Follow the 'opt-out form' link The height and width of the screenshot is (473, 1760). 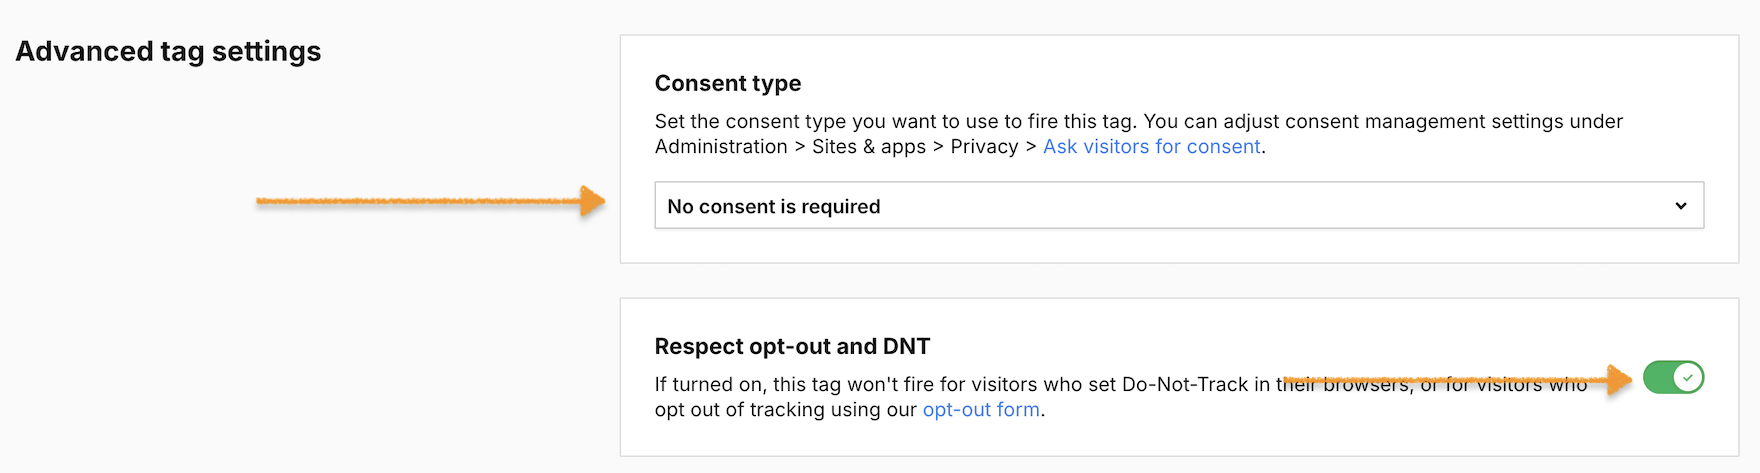(x=981, y=410)
